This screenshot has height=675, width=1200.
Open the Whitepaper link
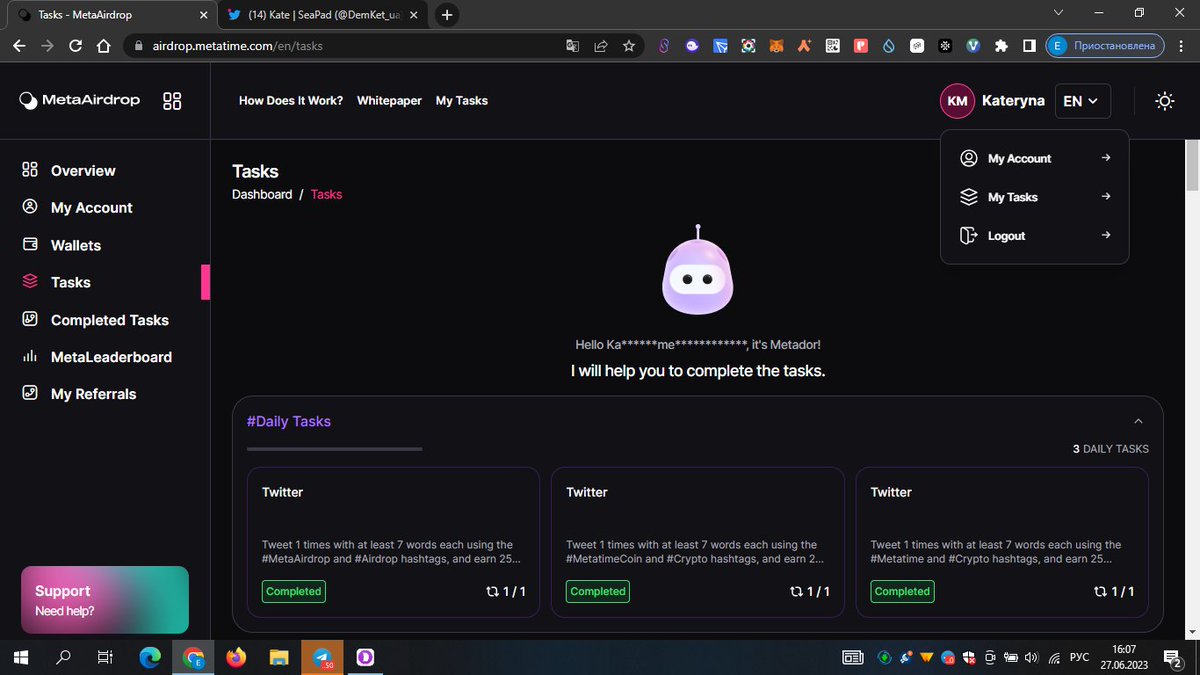tap(389, 101)
